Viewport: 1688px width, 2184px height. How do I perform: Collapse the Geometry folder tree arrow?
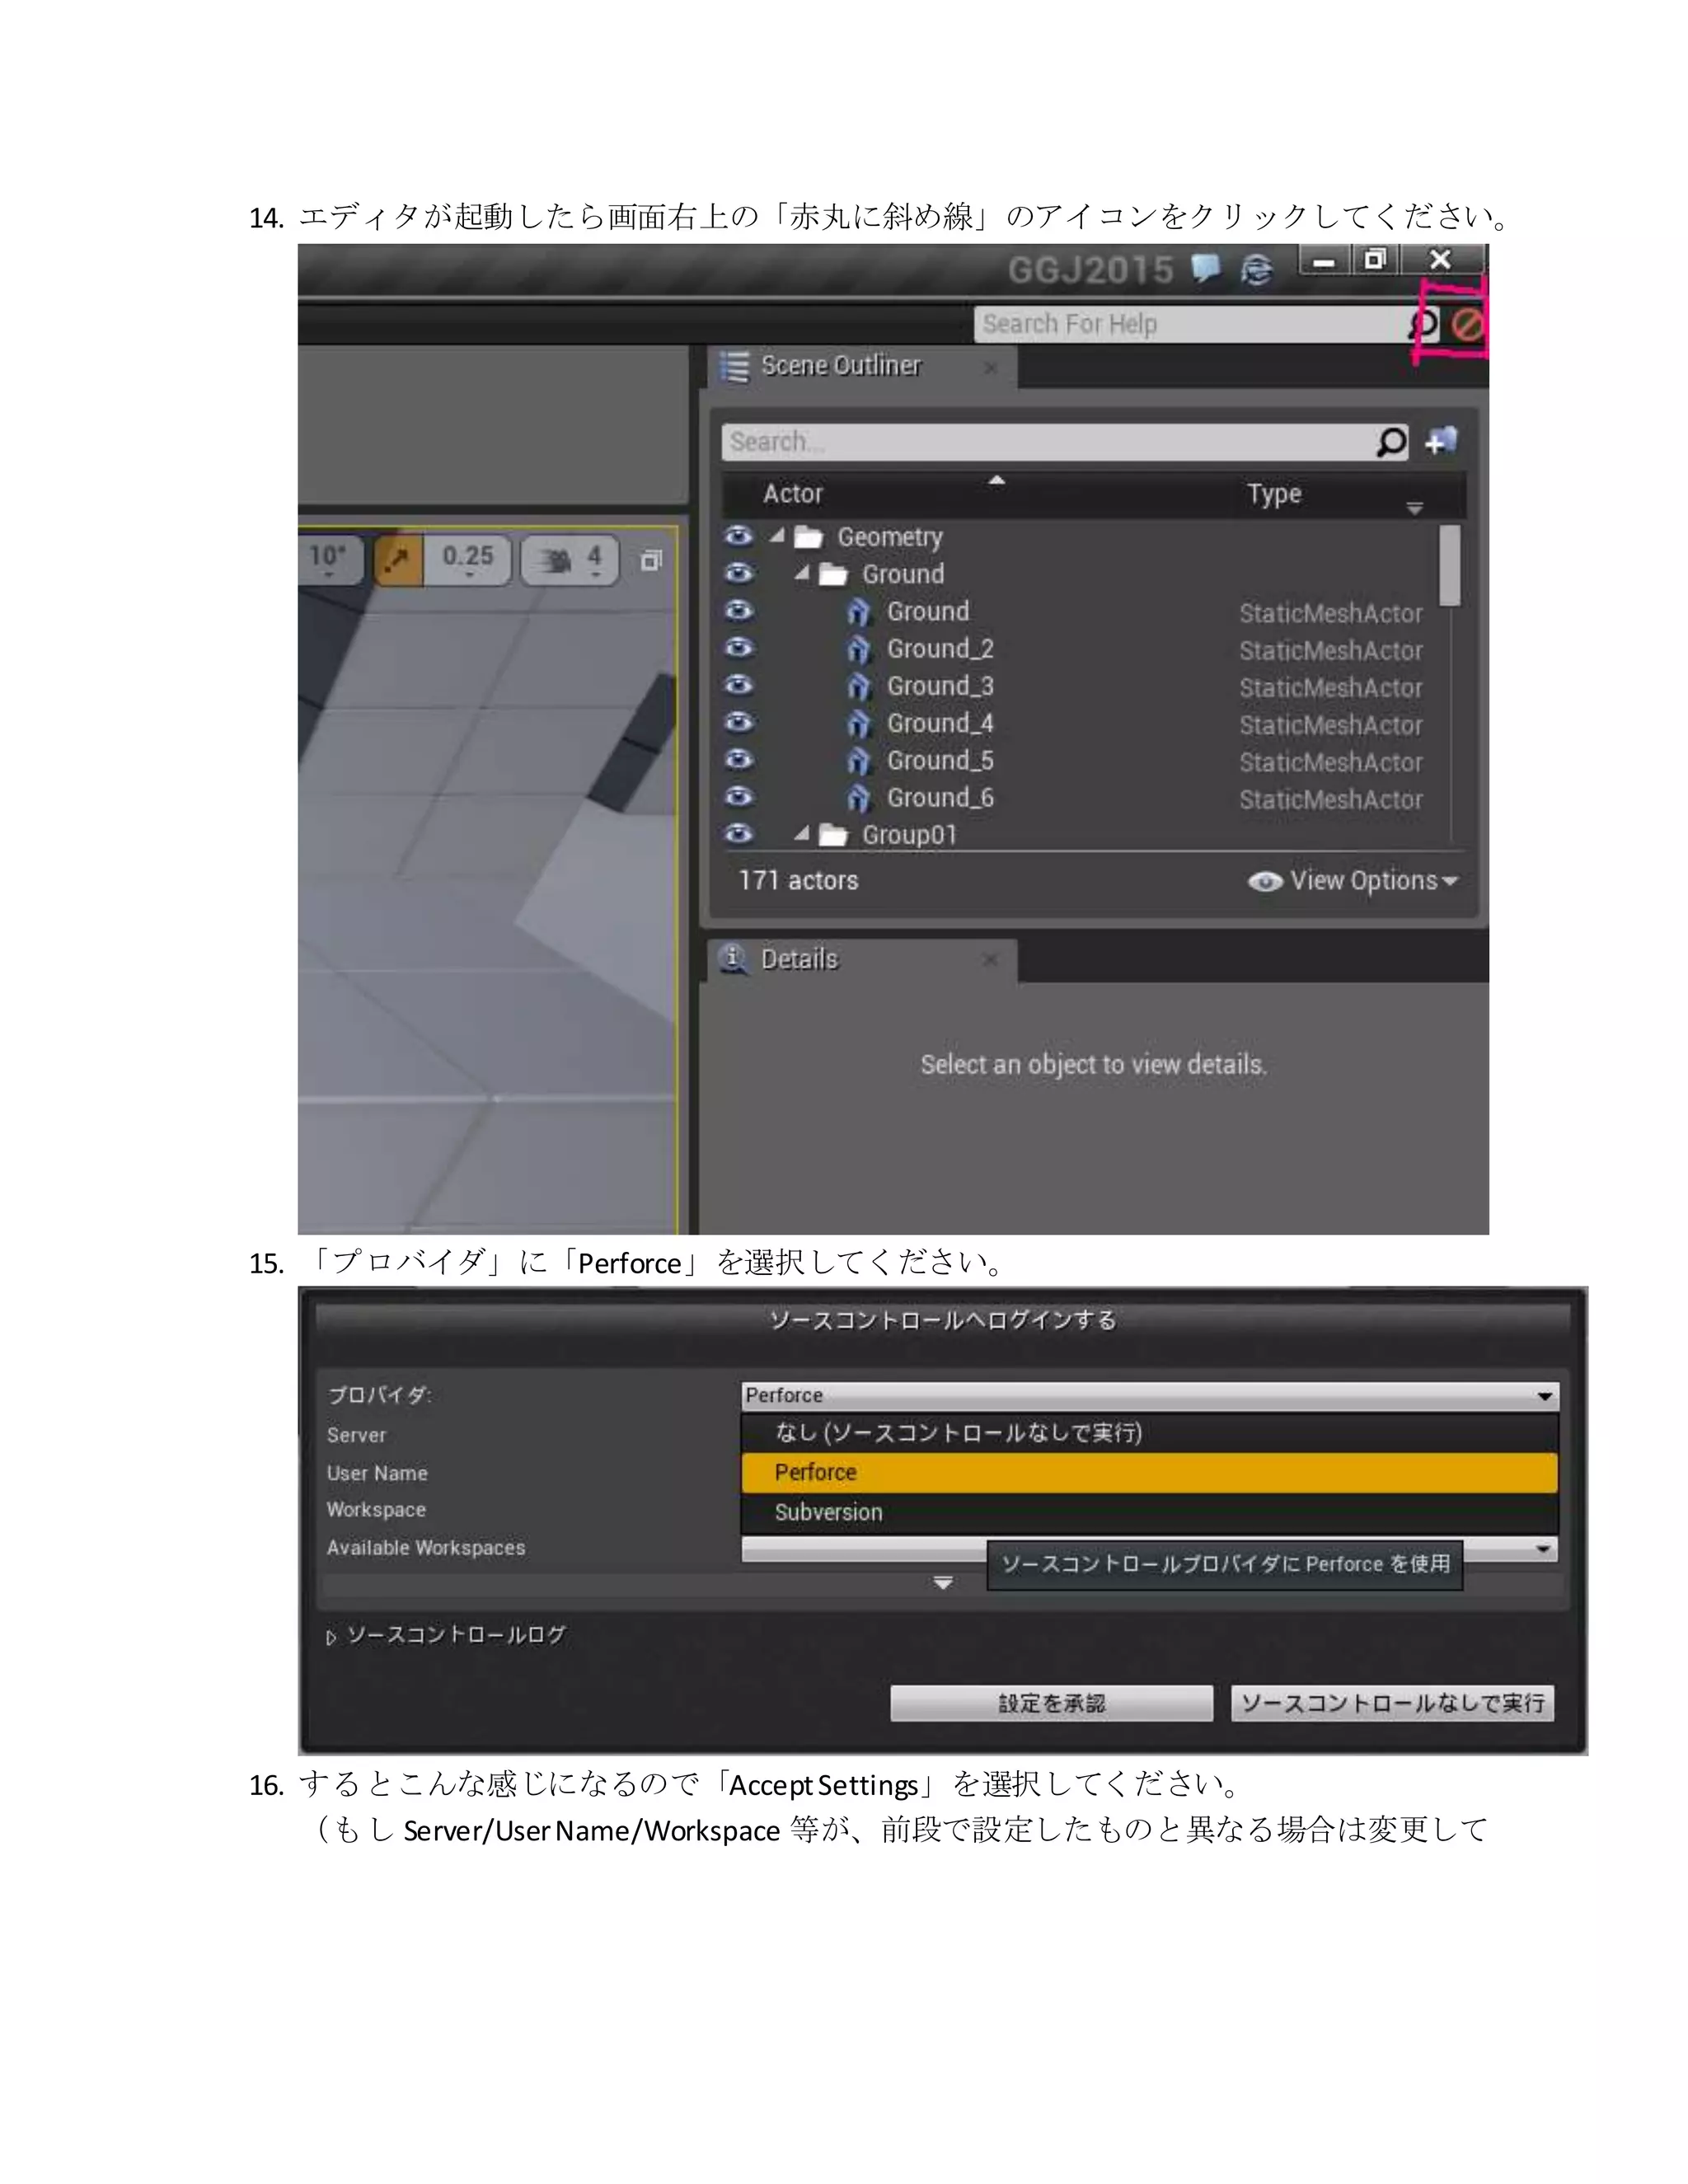[x=778, y=535]
